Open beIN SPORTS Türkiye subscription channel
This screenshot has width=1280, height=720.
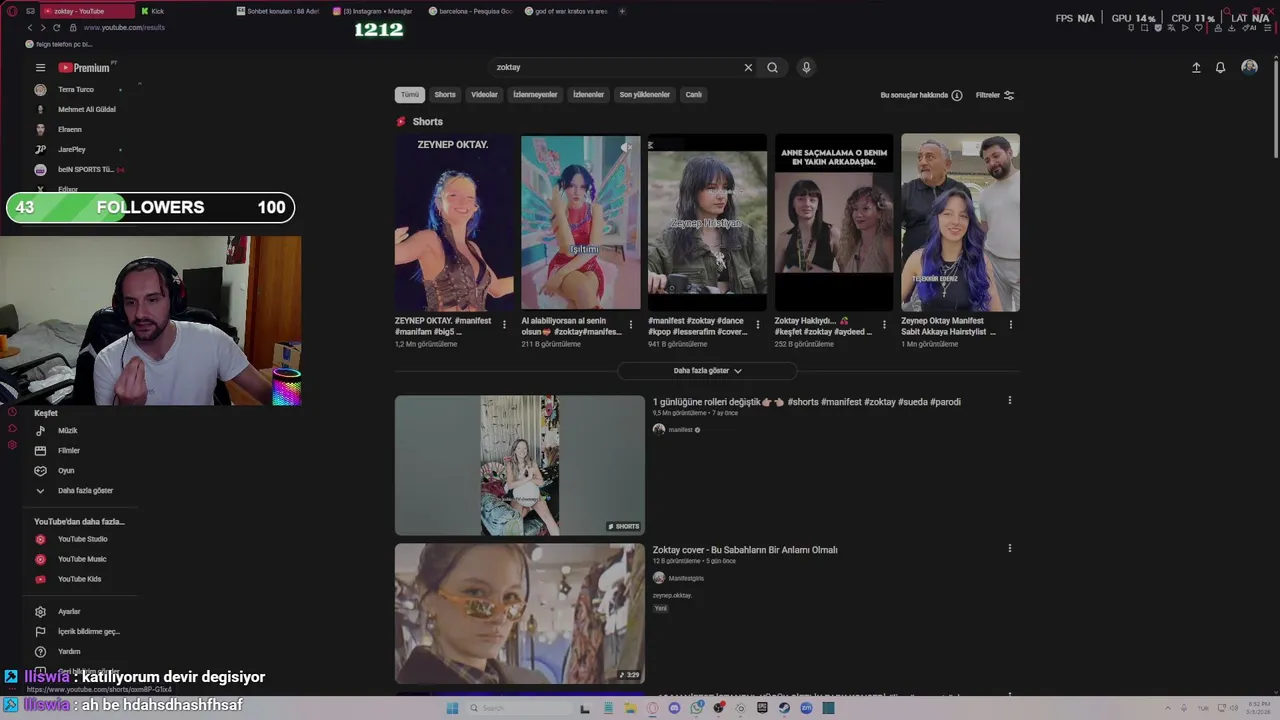(x=85, y=170)
